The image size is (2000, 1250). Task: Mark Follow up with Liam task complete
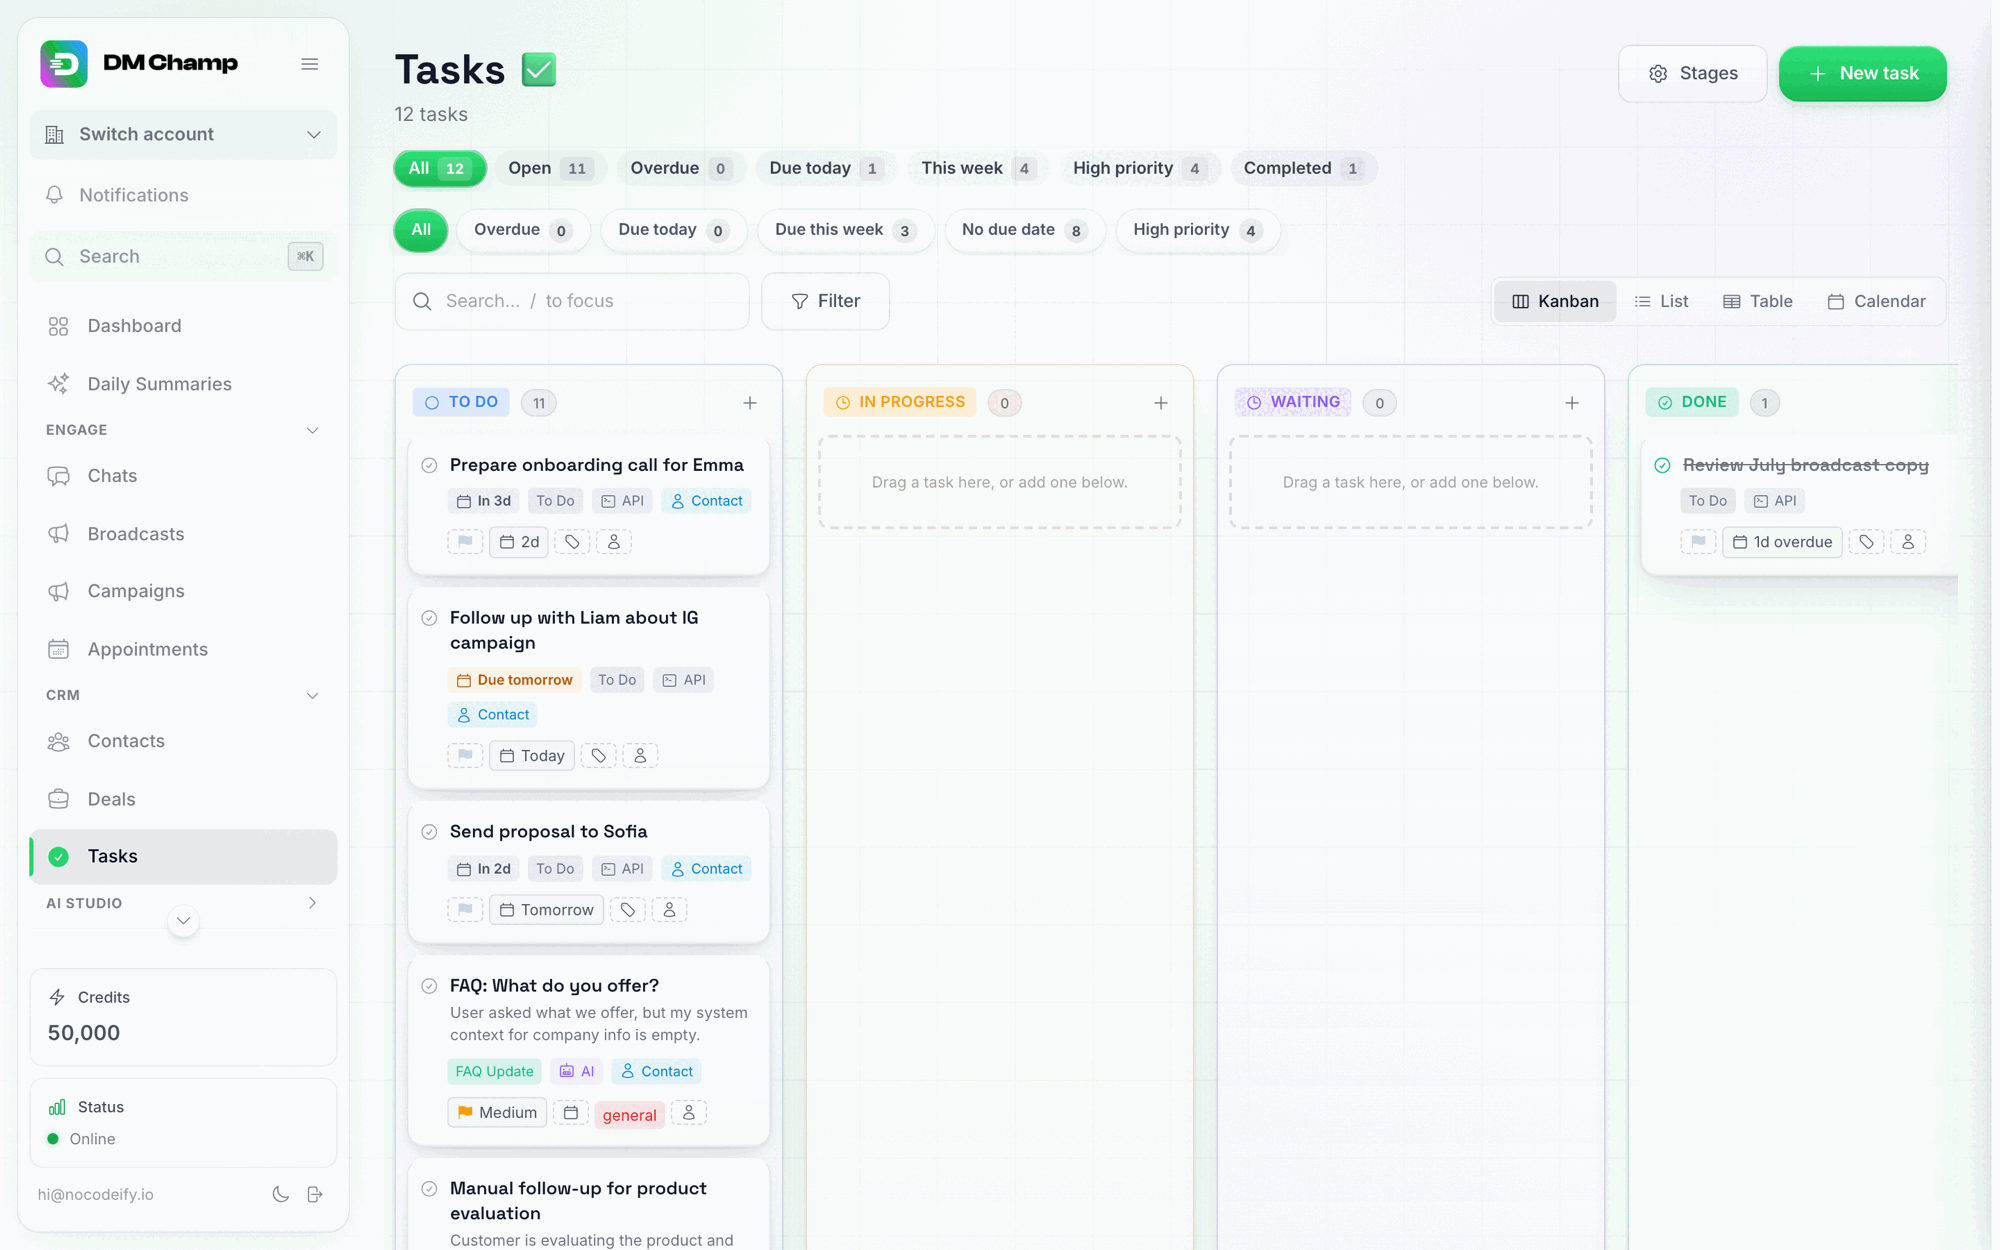pyautogui.click(x=429, y=618)
